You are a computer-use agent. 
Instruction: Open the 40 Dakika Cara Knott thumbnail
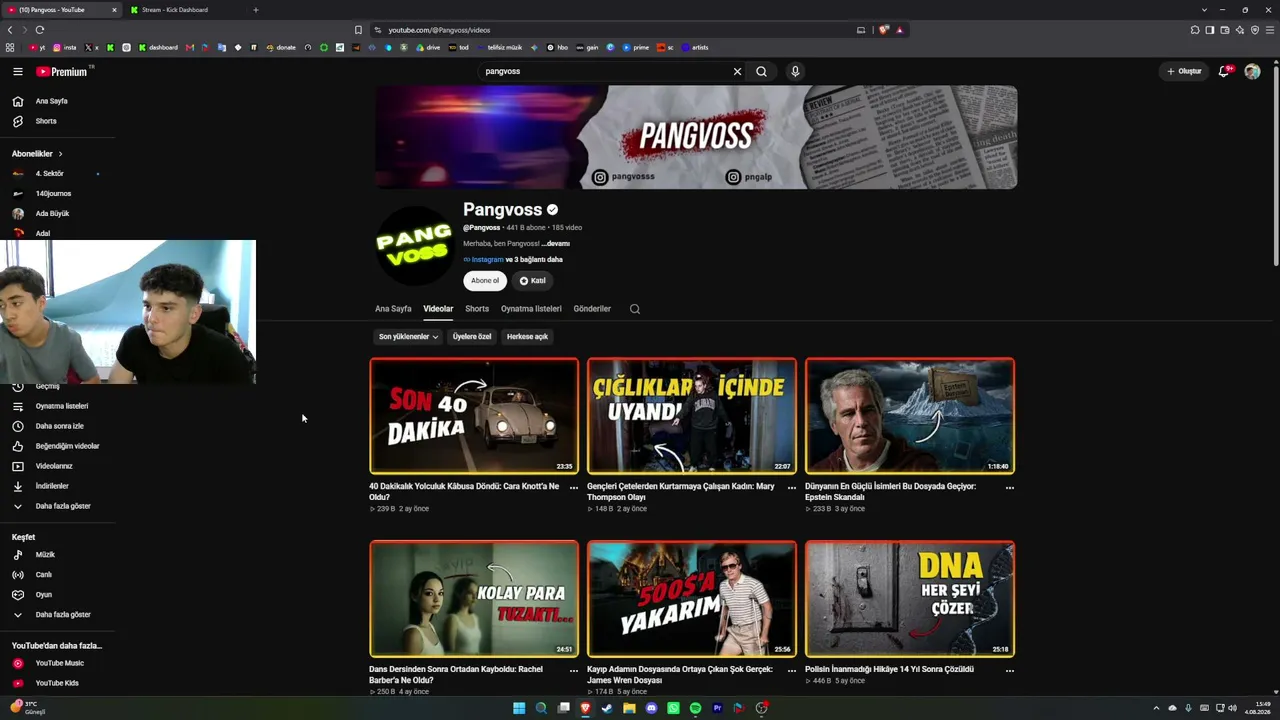pos(474,416)
